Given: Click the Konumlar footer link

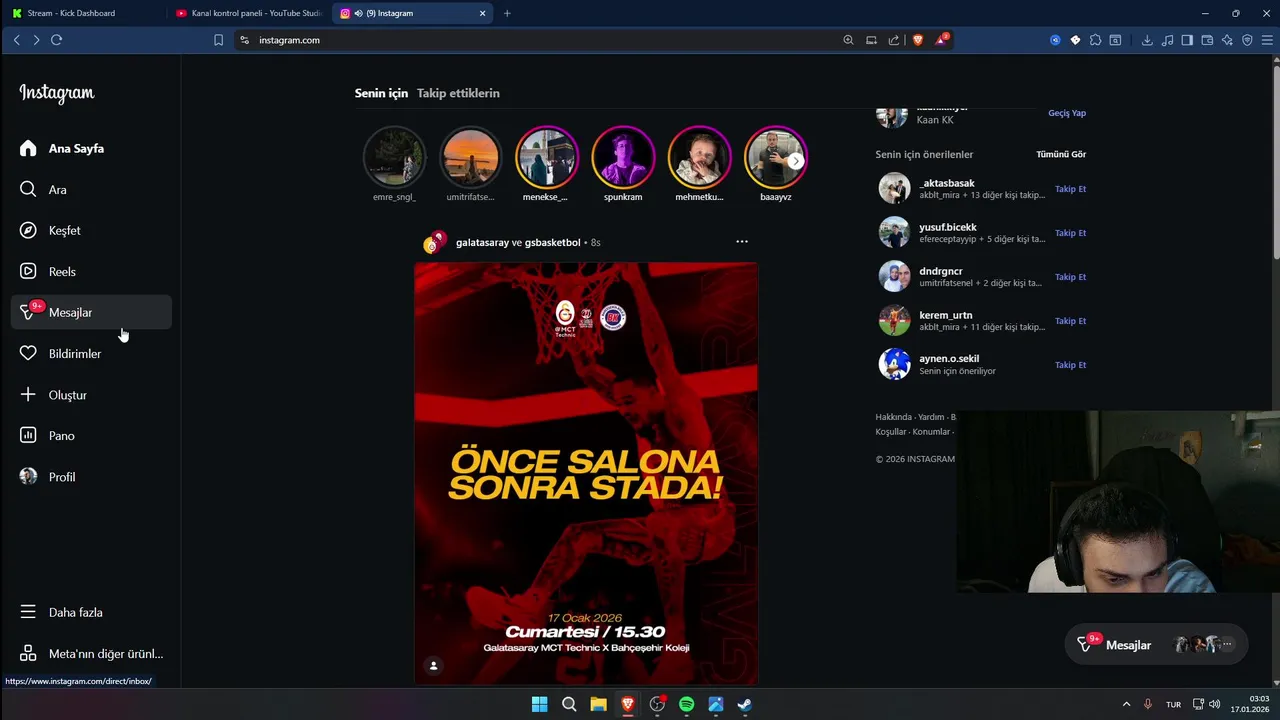Looking at the screenshot, I should [931, 432].
